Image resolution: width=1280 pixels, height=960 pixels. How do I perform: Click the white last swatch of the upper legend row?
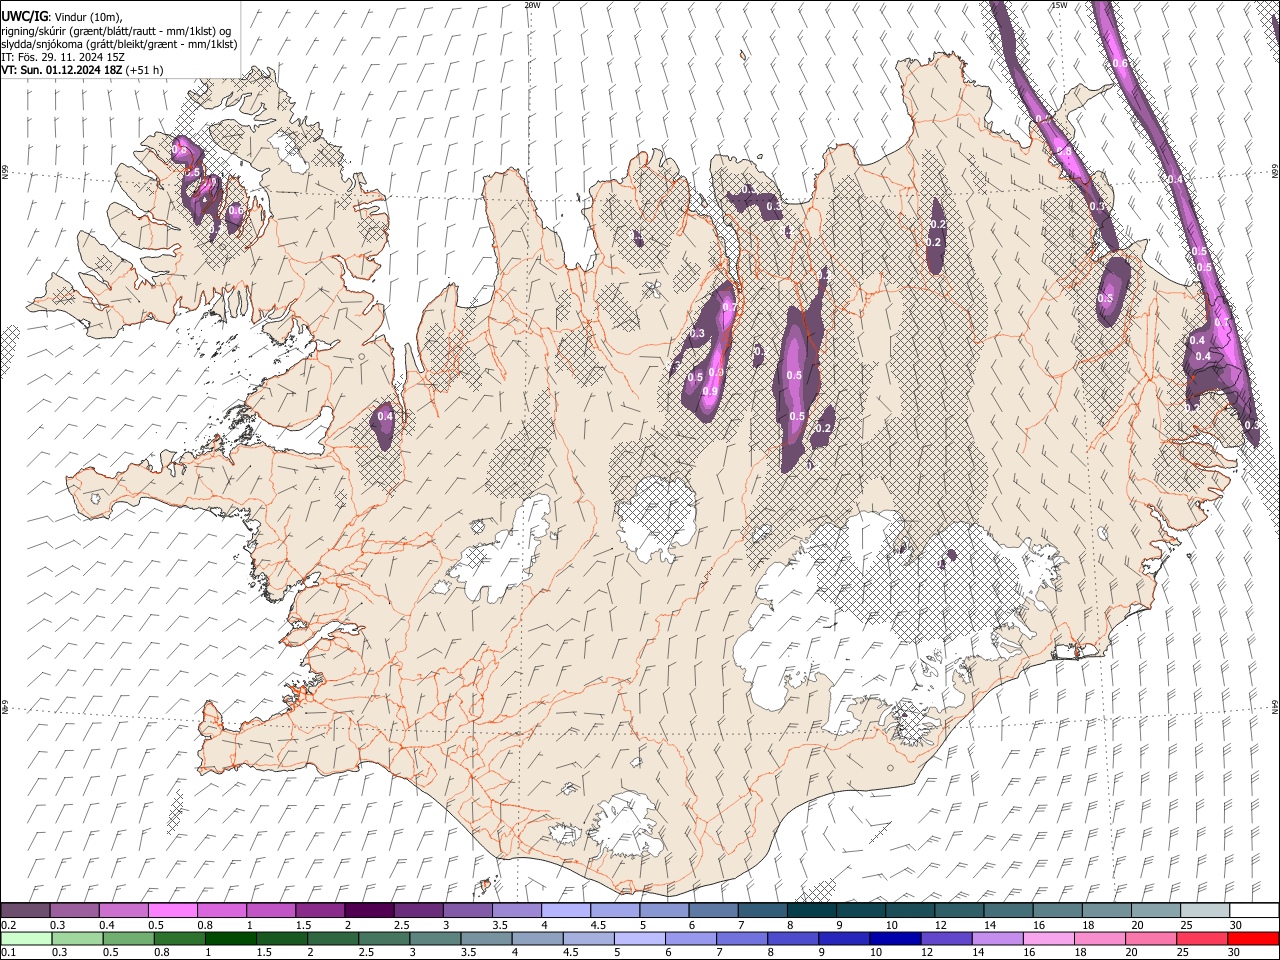click(x=1254, y=911)
